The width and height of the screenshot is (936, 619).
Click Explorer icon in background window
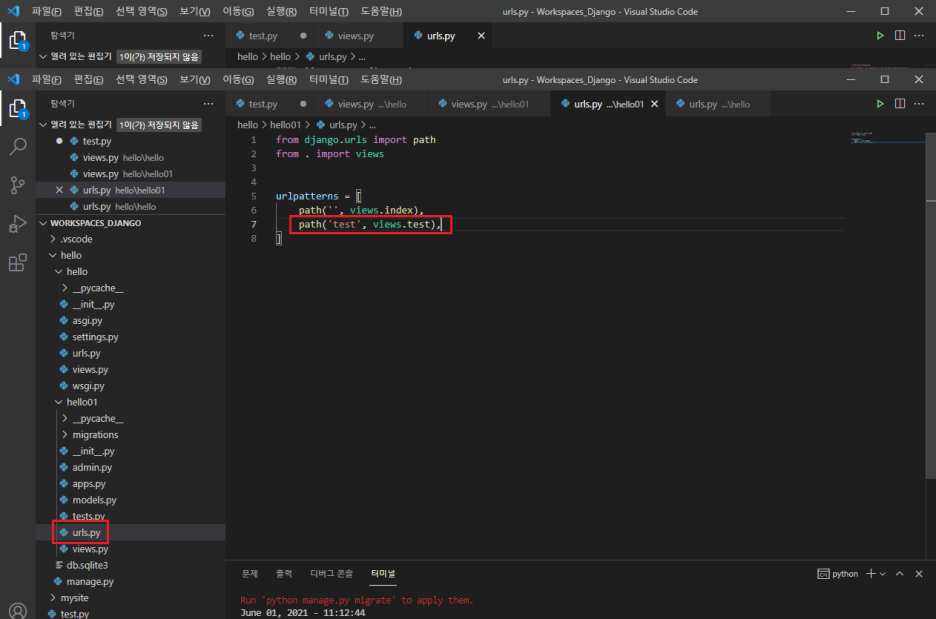click(x=18, y=41)
